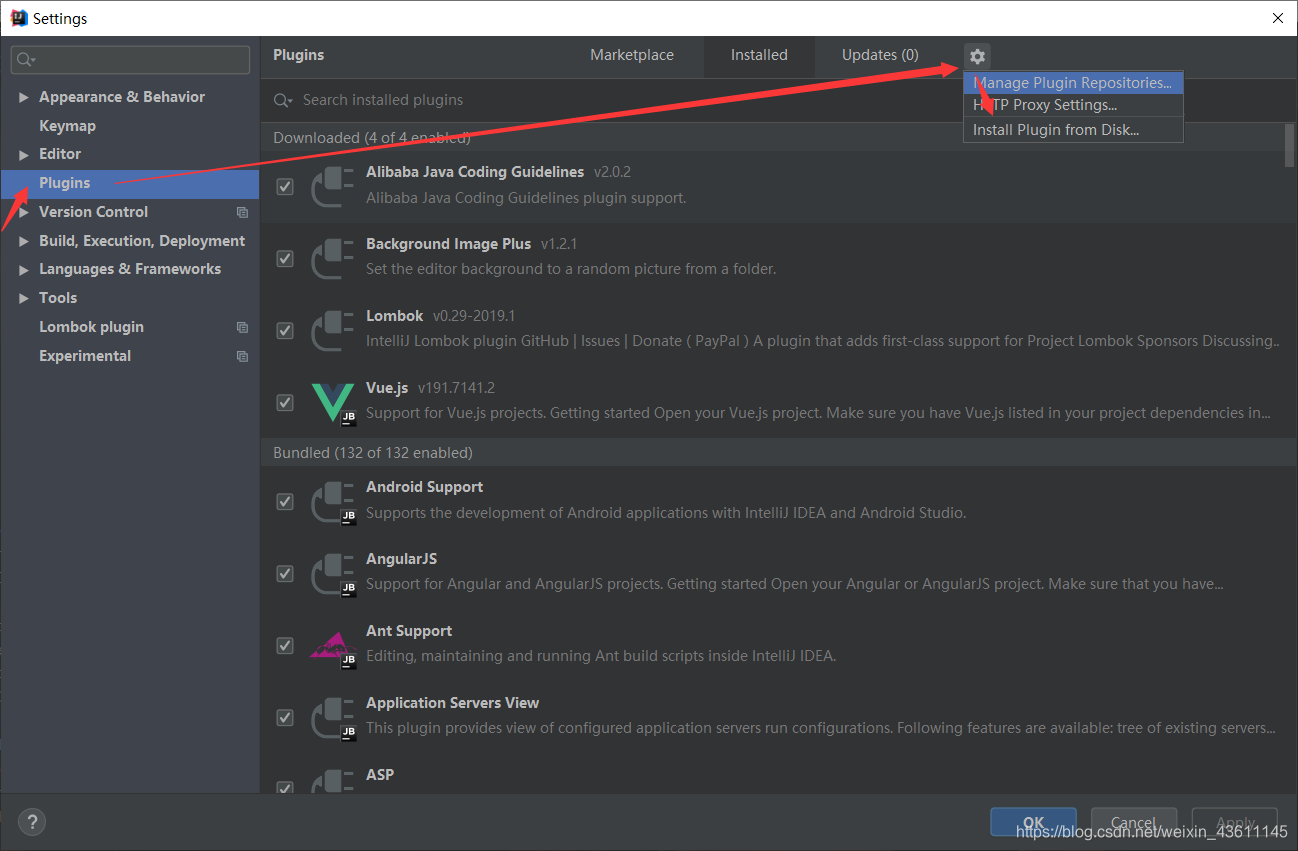Click the Background Image Plus plugin icon
This screenshot has height=851, width=1298.
(x=332, y=258)
